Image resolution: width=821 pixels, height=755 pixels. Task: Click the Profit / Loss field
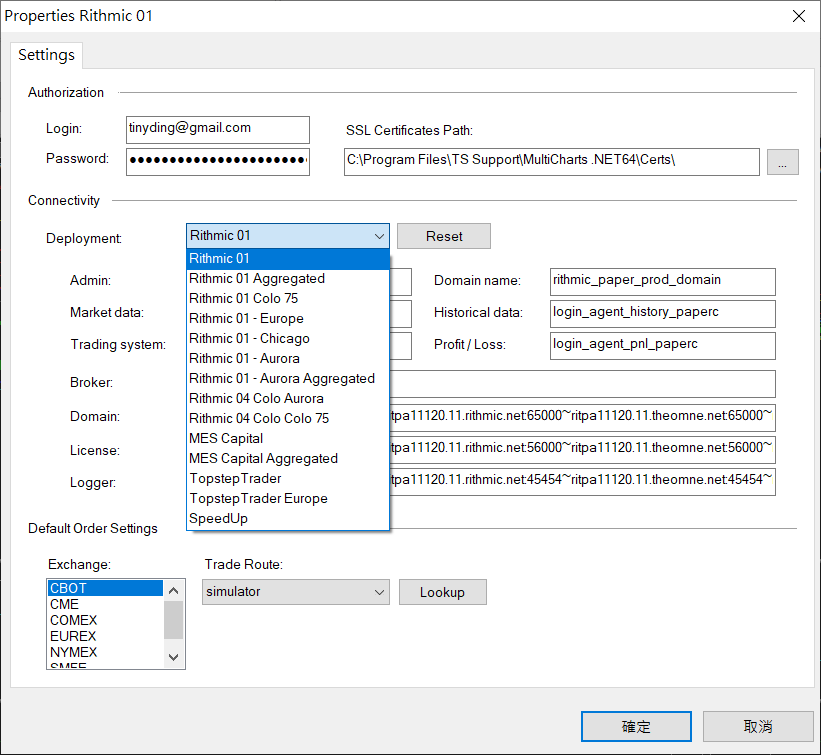point(662,346)
